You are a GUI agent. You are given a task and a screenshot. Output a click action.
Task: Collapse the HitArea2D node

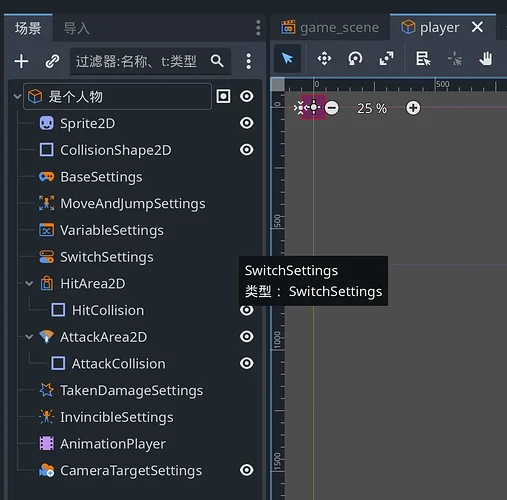pos(29,284)
